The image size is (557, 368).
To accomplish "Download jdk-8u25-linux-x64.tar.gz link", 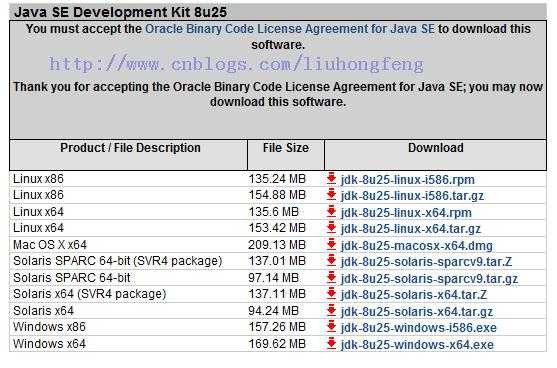I will [411, 229].
